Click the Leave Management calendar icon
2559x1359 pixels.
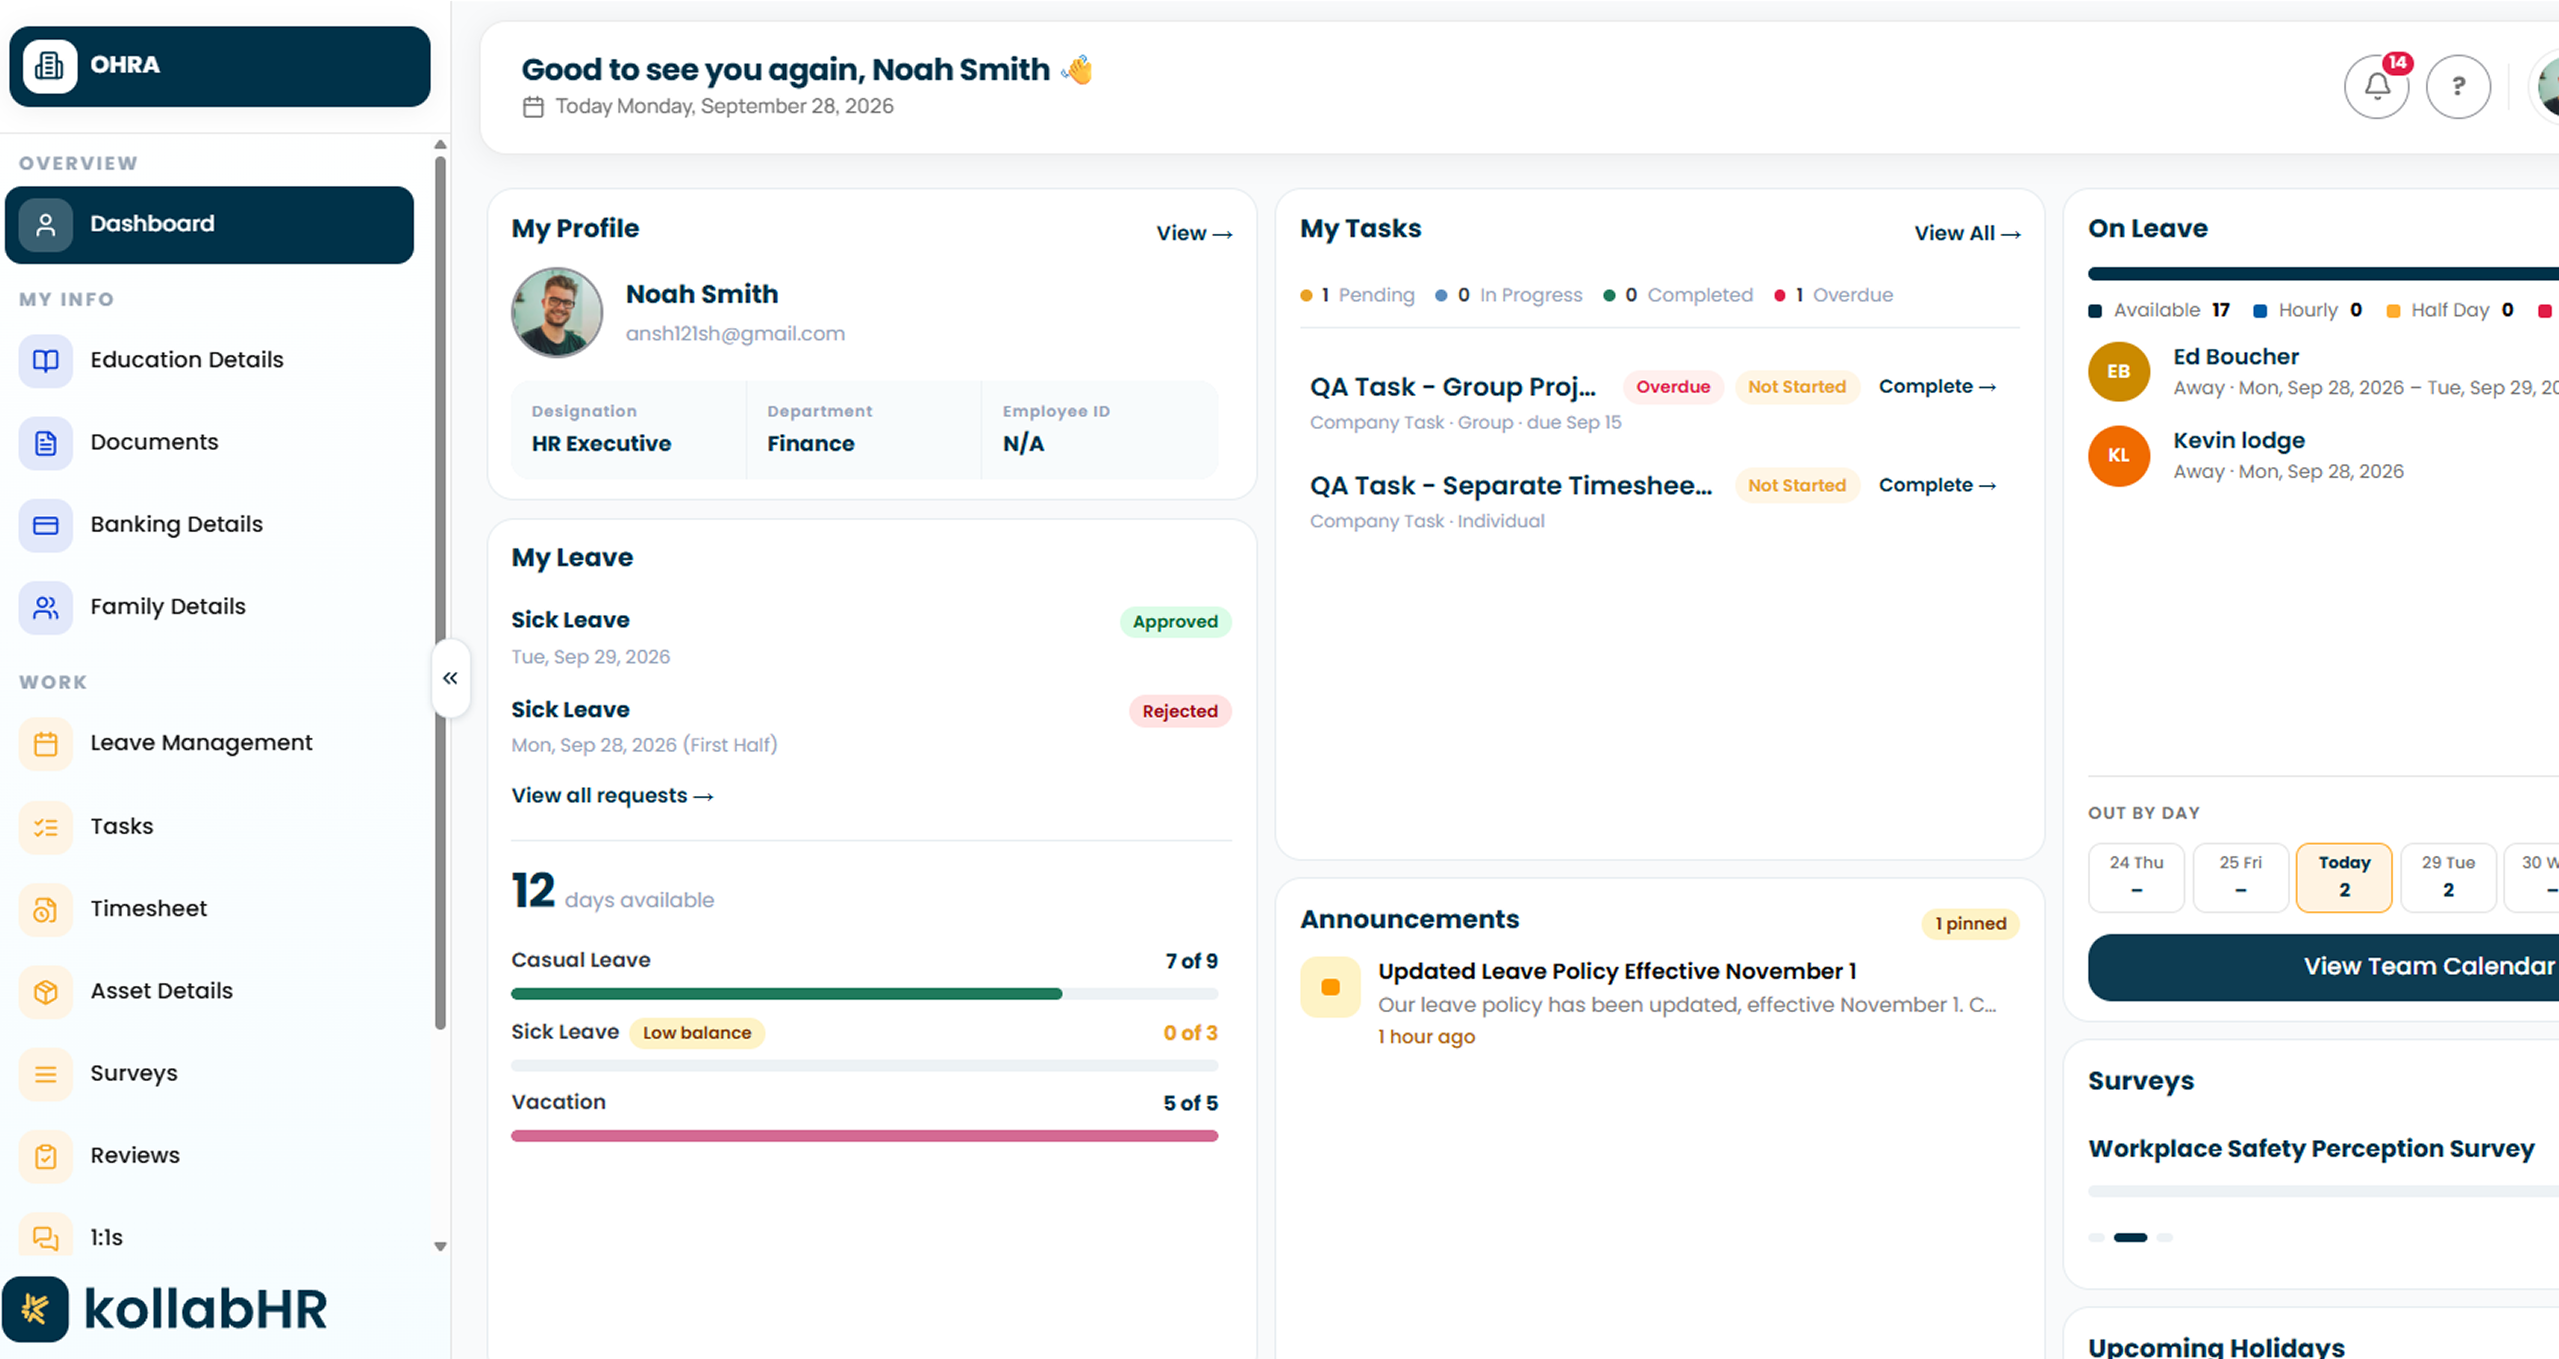click(46, 744)
